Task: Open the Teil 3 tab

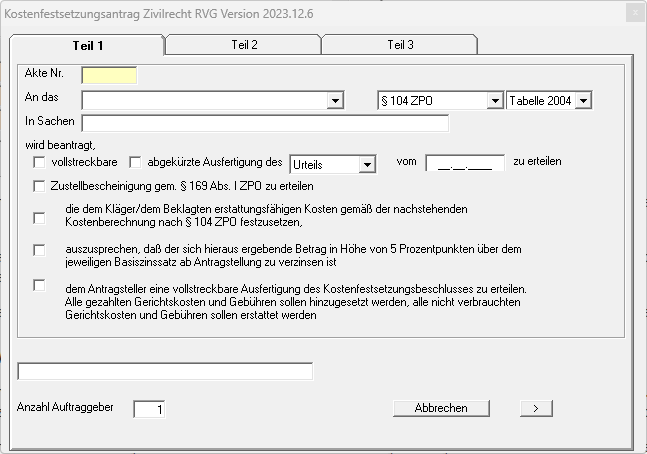Action: pos(400,45)
